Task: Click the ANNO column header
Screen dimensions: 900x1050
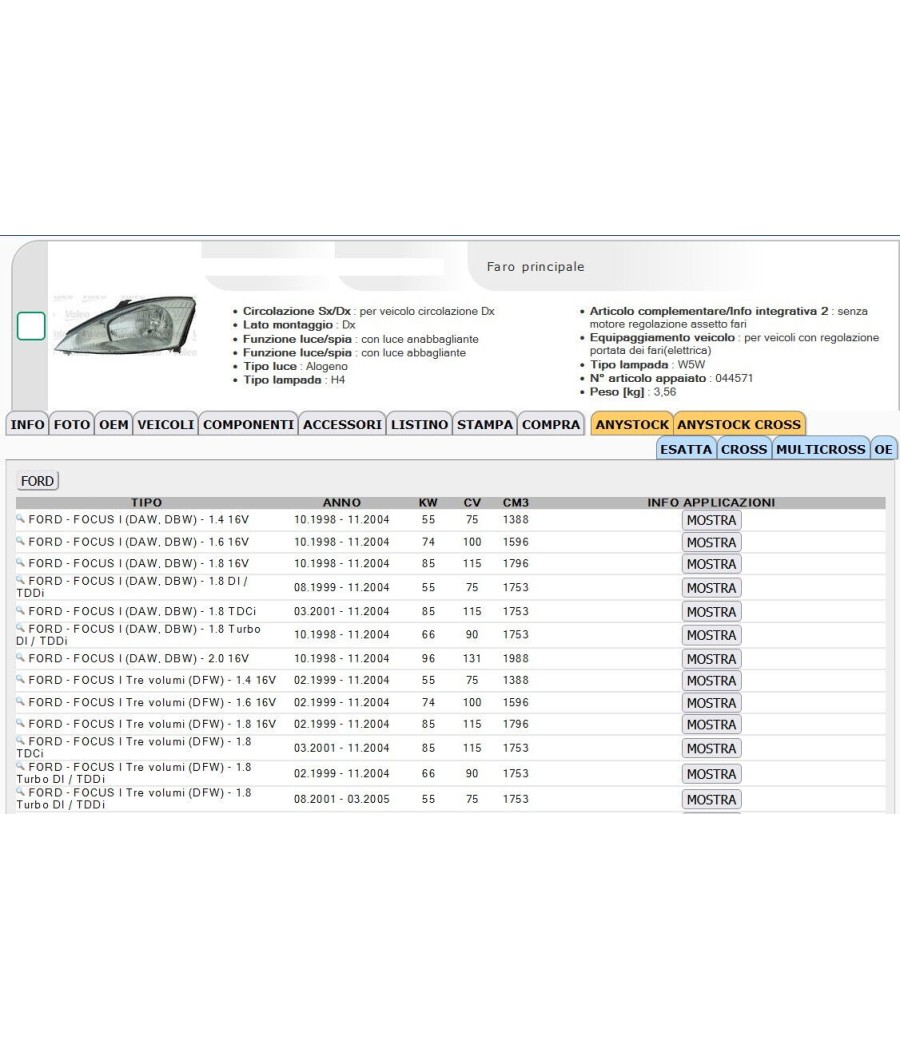Action: pos(342,502)
